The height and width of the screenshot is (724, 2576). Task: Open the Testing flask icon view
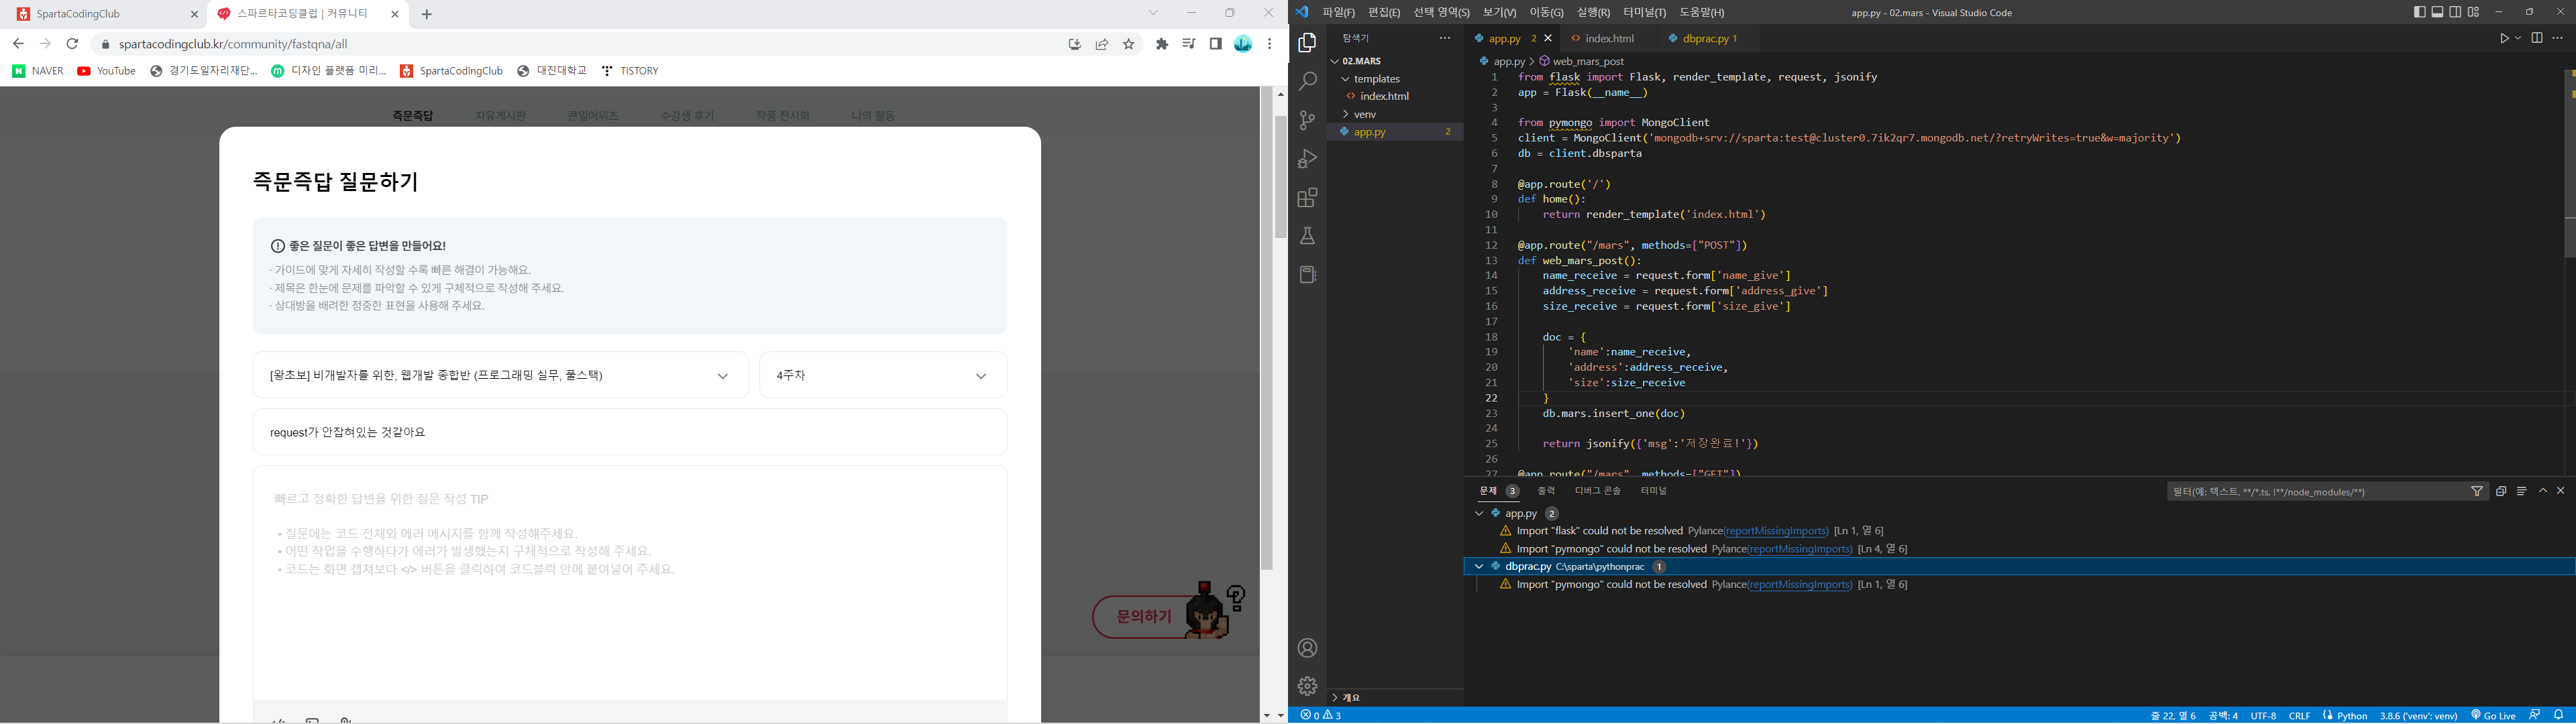pos(1307,236)
